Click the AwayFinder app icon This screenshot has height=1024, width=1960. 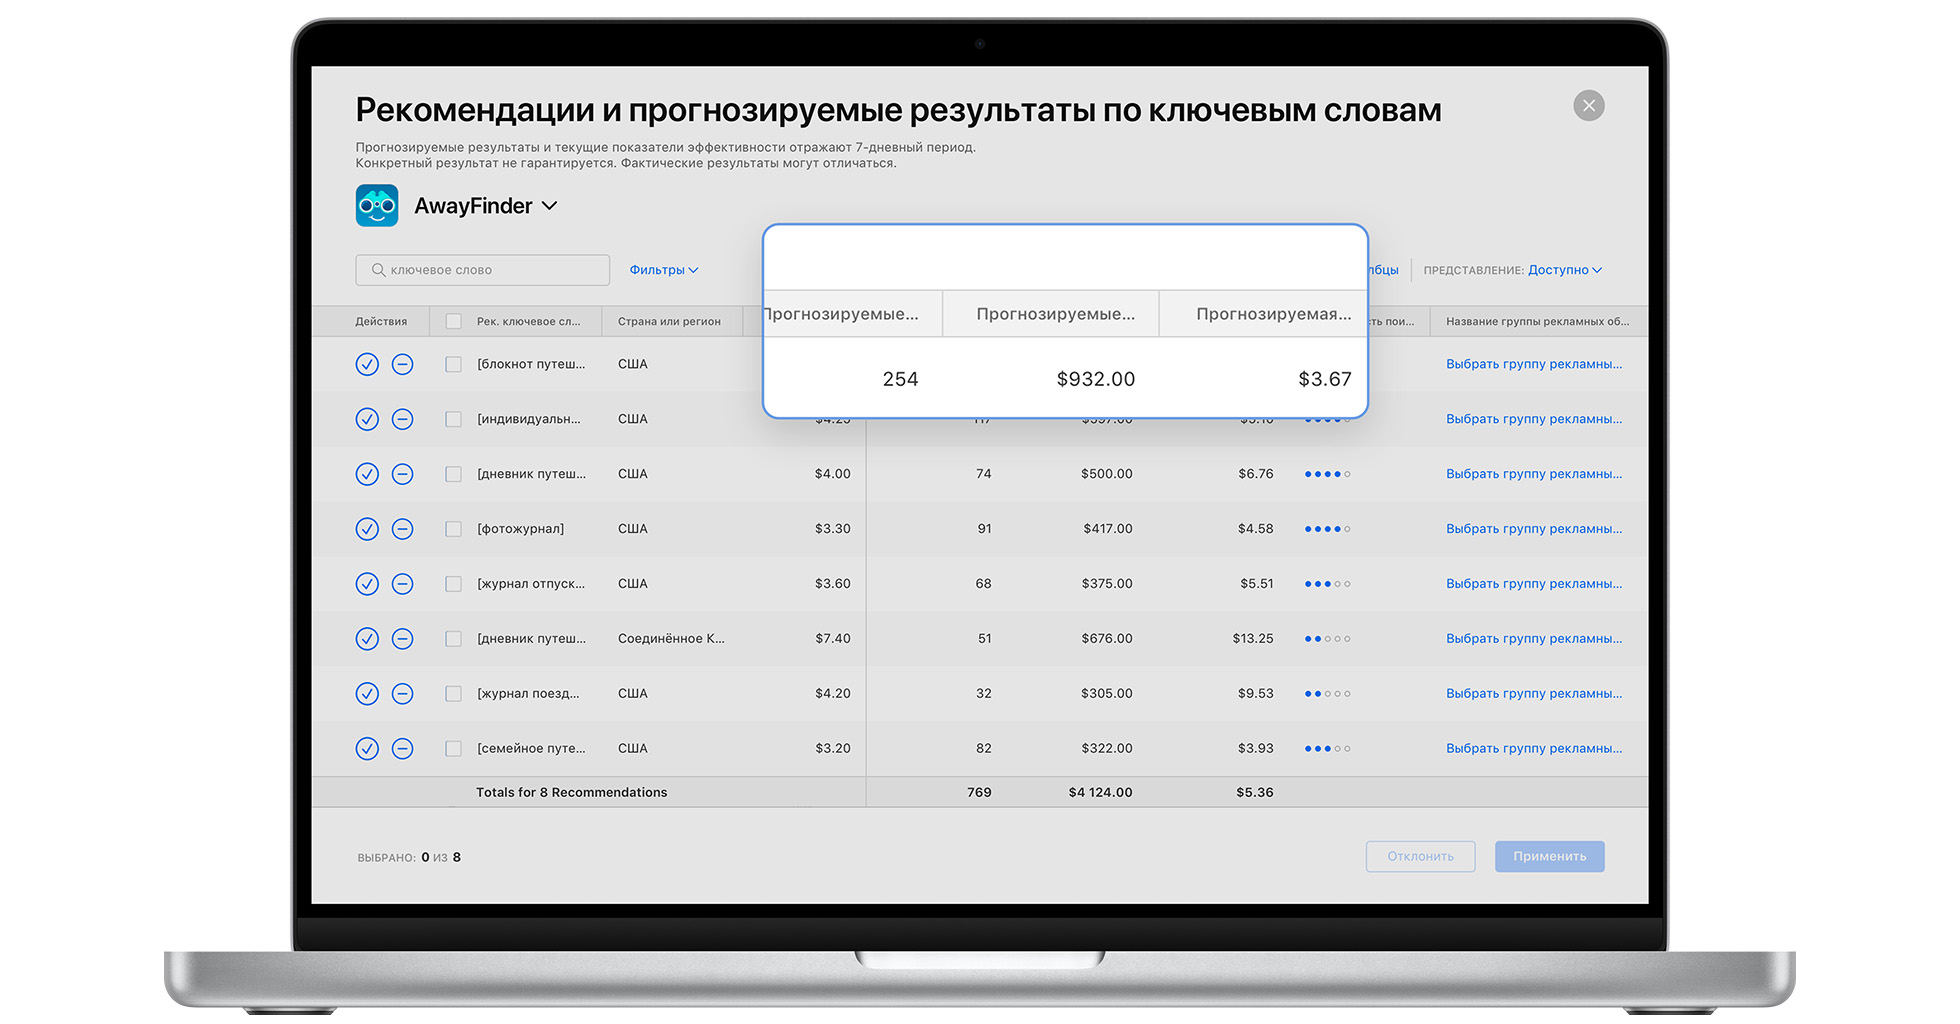pyautogui.click(x=377, y=206)
